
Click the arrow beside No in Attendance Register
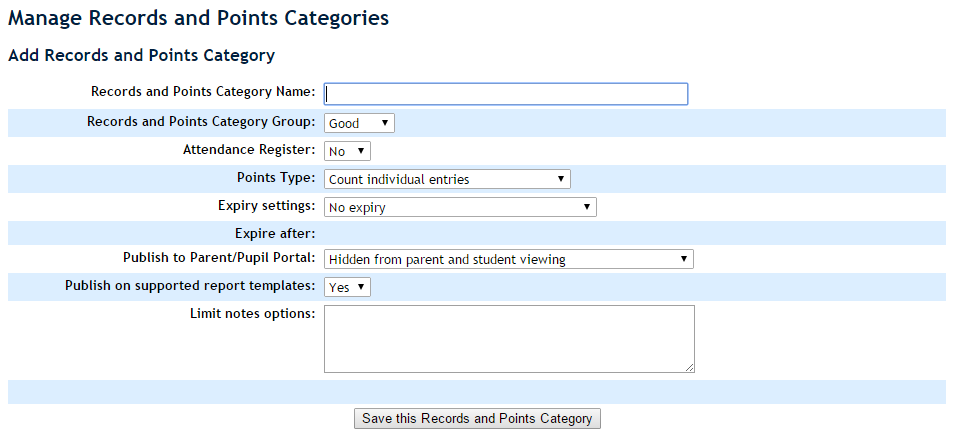tap(362, 151)
